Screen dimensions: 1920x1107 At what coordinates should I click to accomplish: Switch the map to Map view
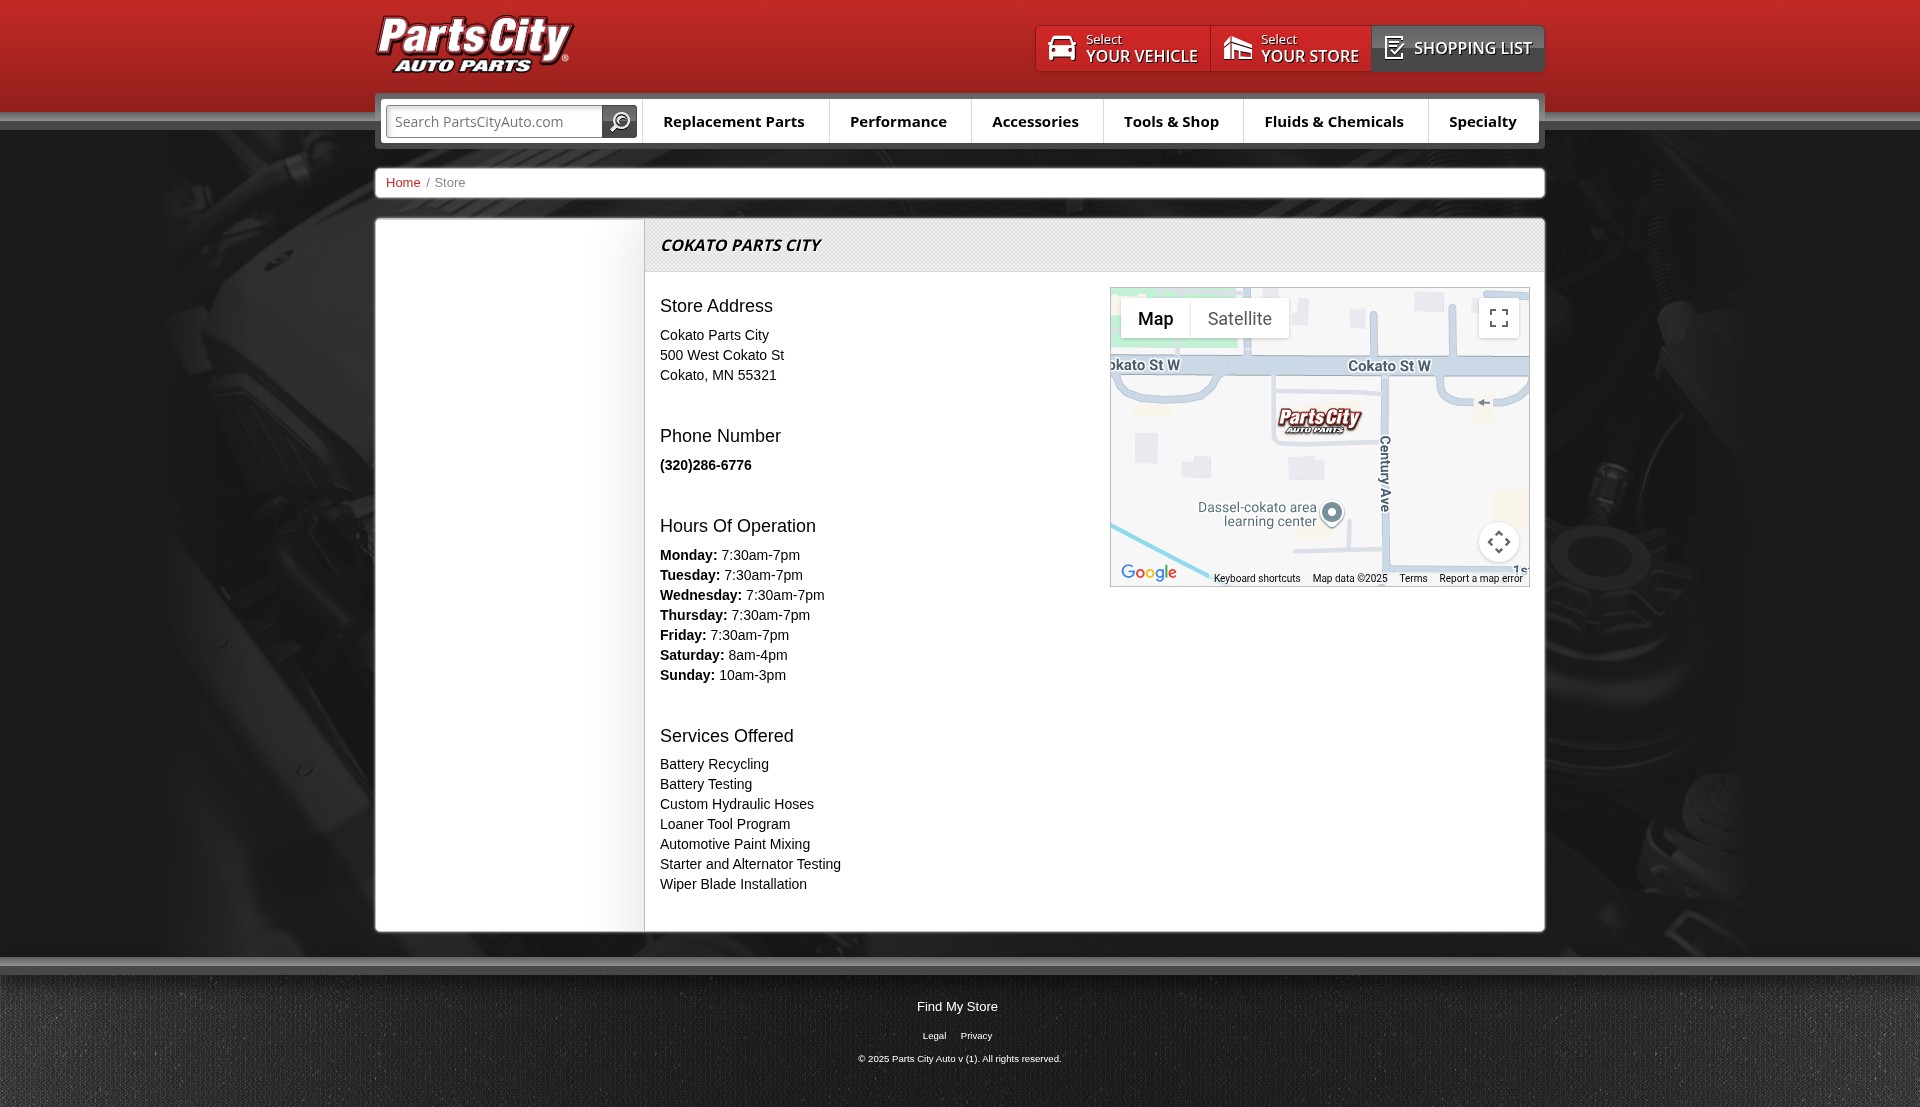[1155, 319]
